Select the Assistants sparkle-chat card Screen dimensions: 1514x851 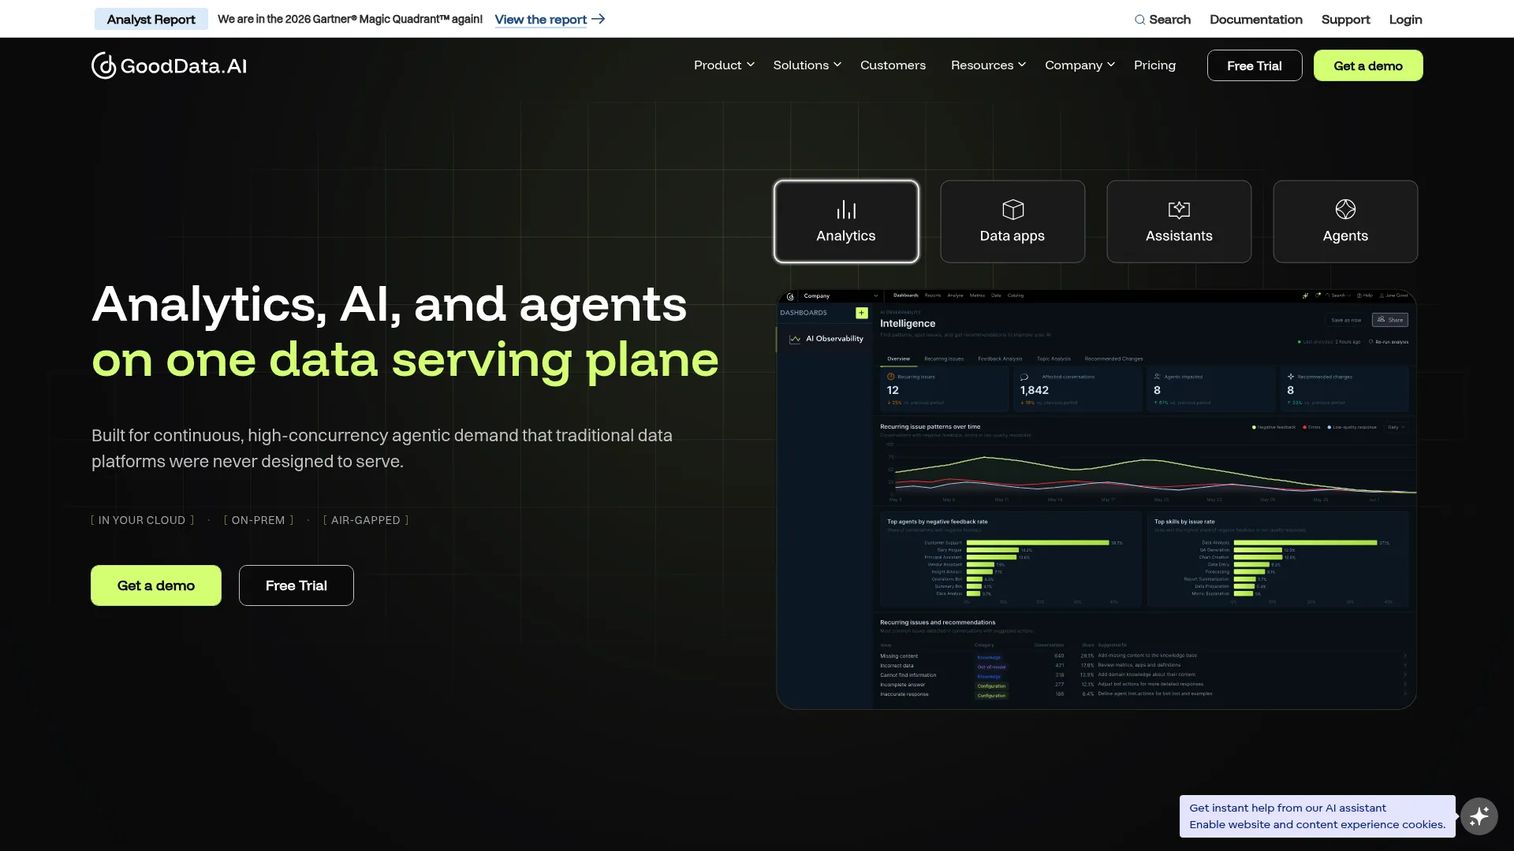1179,221
